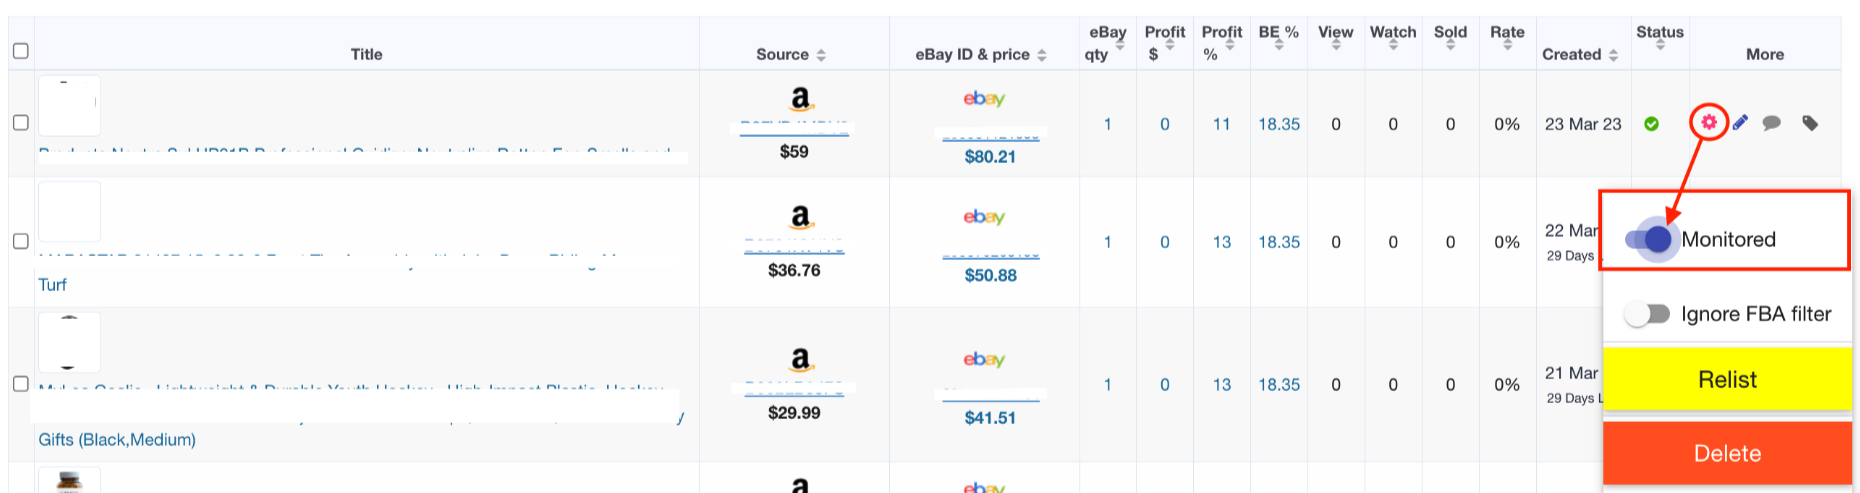Click the blue pencil edit icon in first row
The width and height of the screenshot is (1860, 493).
tap(1740, 122)
